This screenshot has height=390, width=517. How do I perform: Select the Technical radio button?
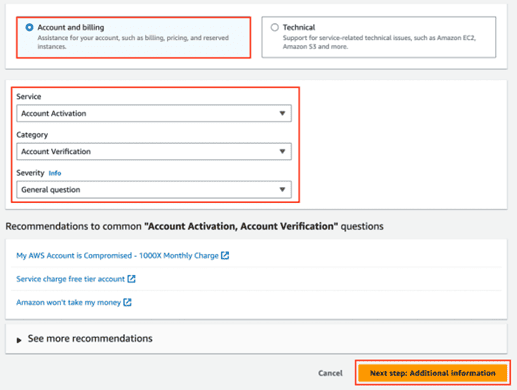[274, 27]
